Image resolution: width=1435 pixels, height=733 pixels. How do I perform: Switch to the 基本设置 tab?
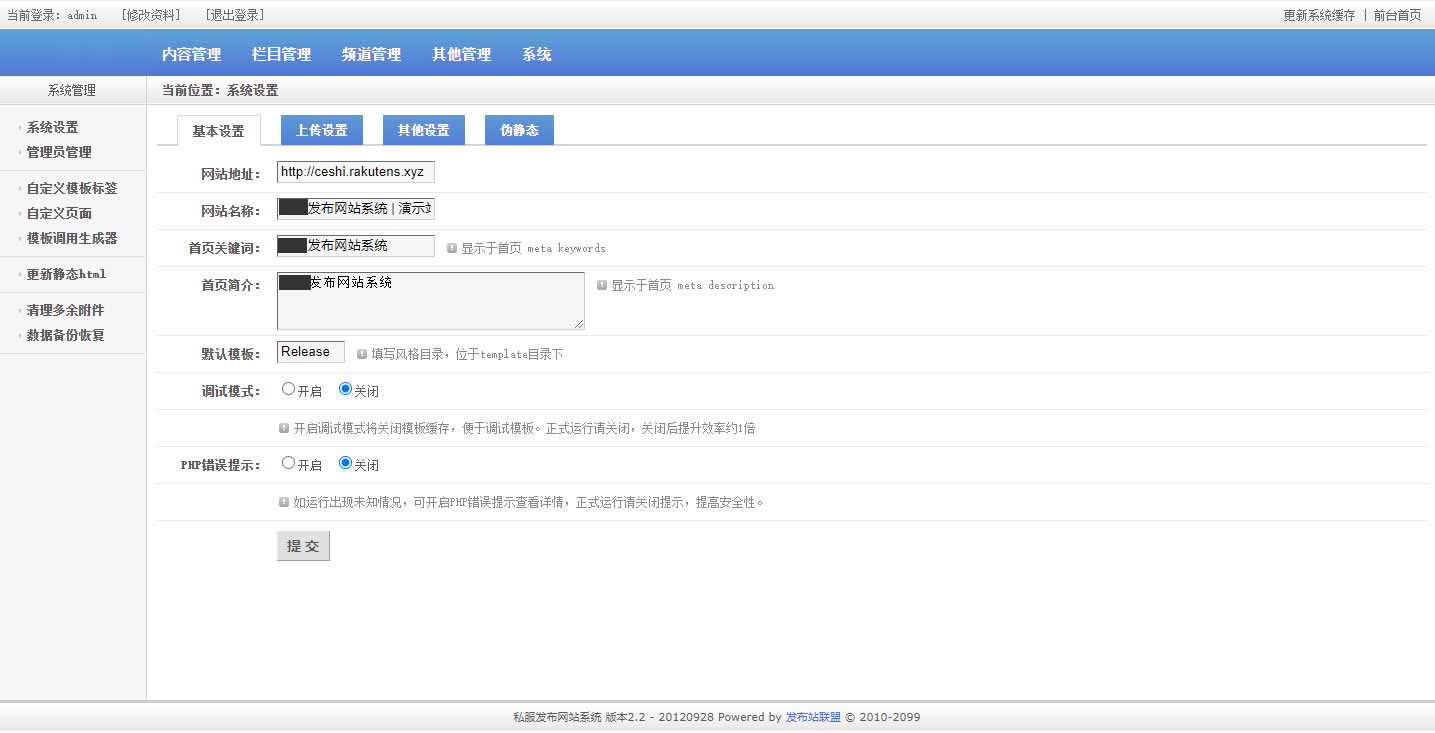(218, 131)
